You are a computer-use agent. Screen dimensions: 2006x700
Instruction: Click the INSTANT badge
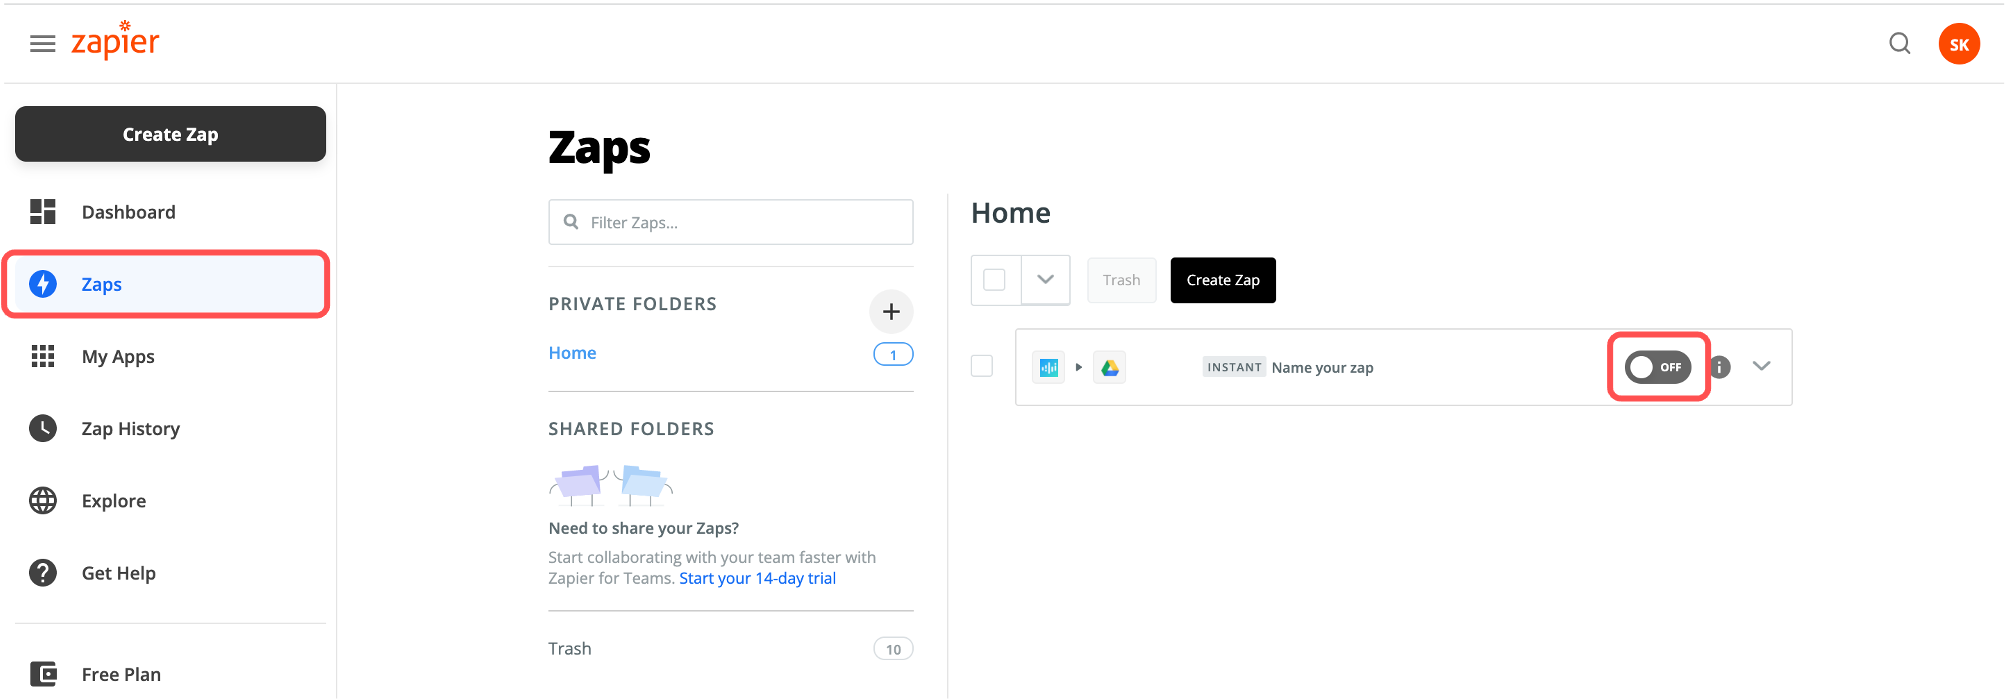point(1234,367)
